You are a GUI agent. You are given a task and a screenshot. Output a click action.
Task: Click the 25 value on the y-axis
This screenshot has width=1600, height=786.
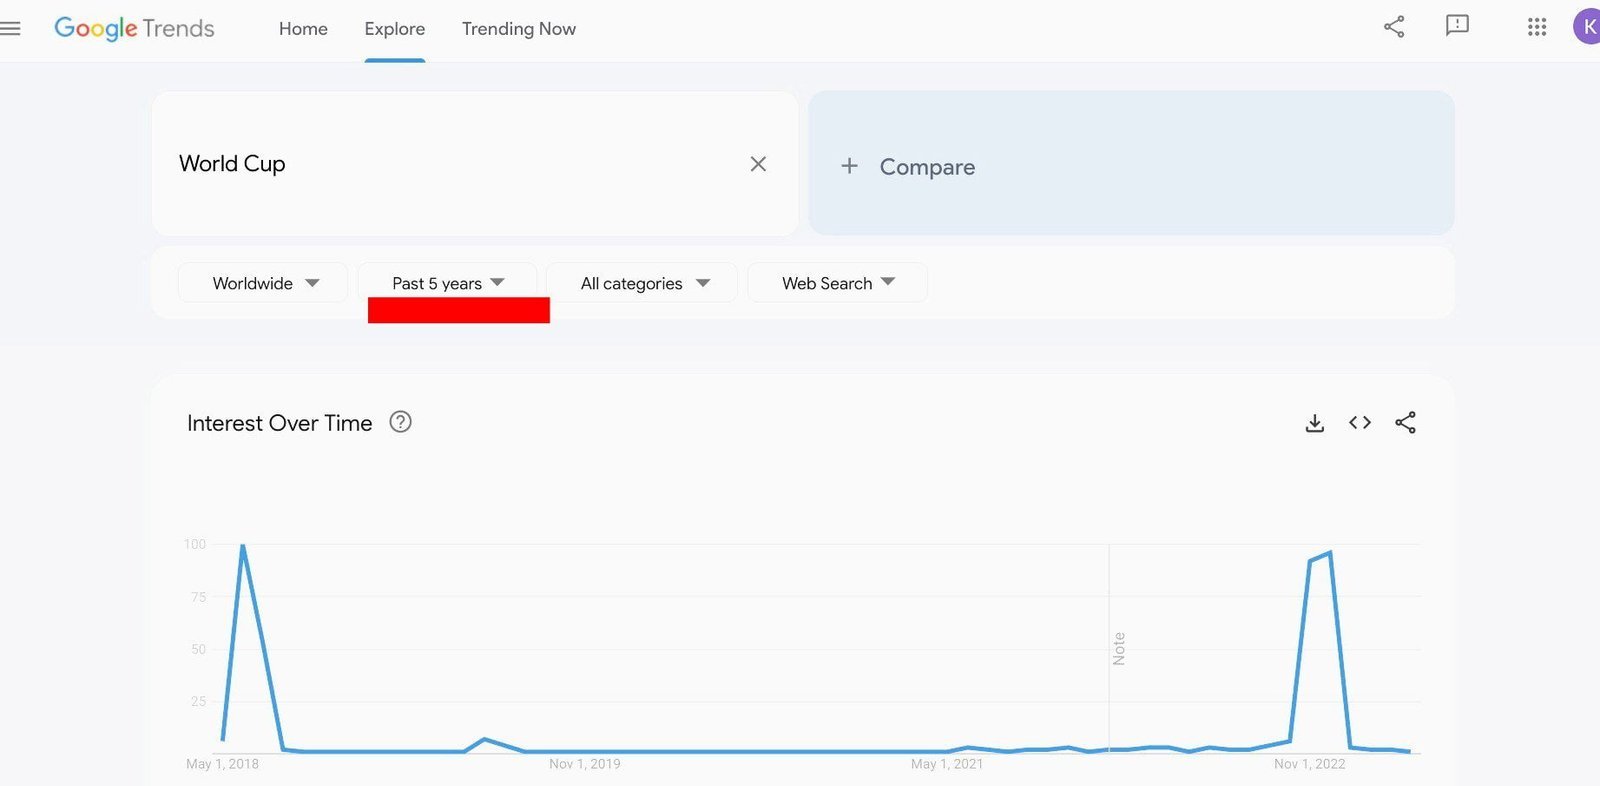198,701
